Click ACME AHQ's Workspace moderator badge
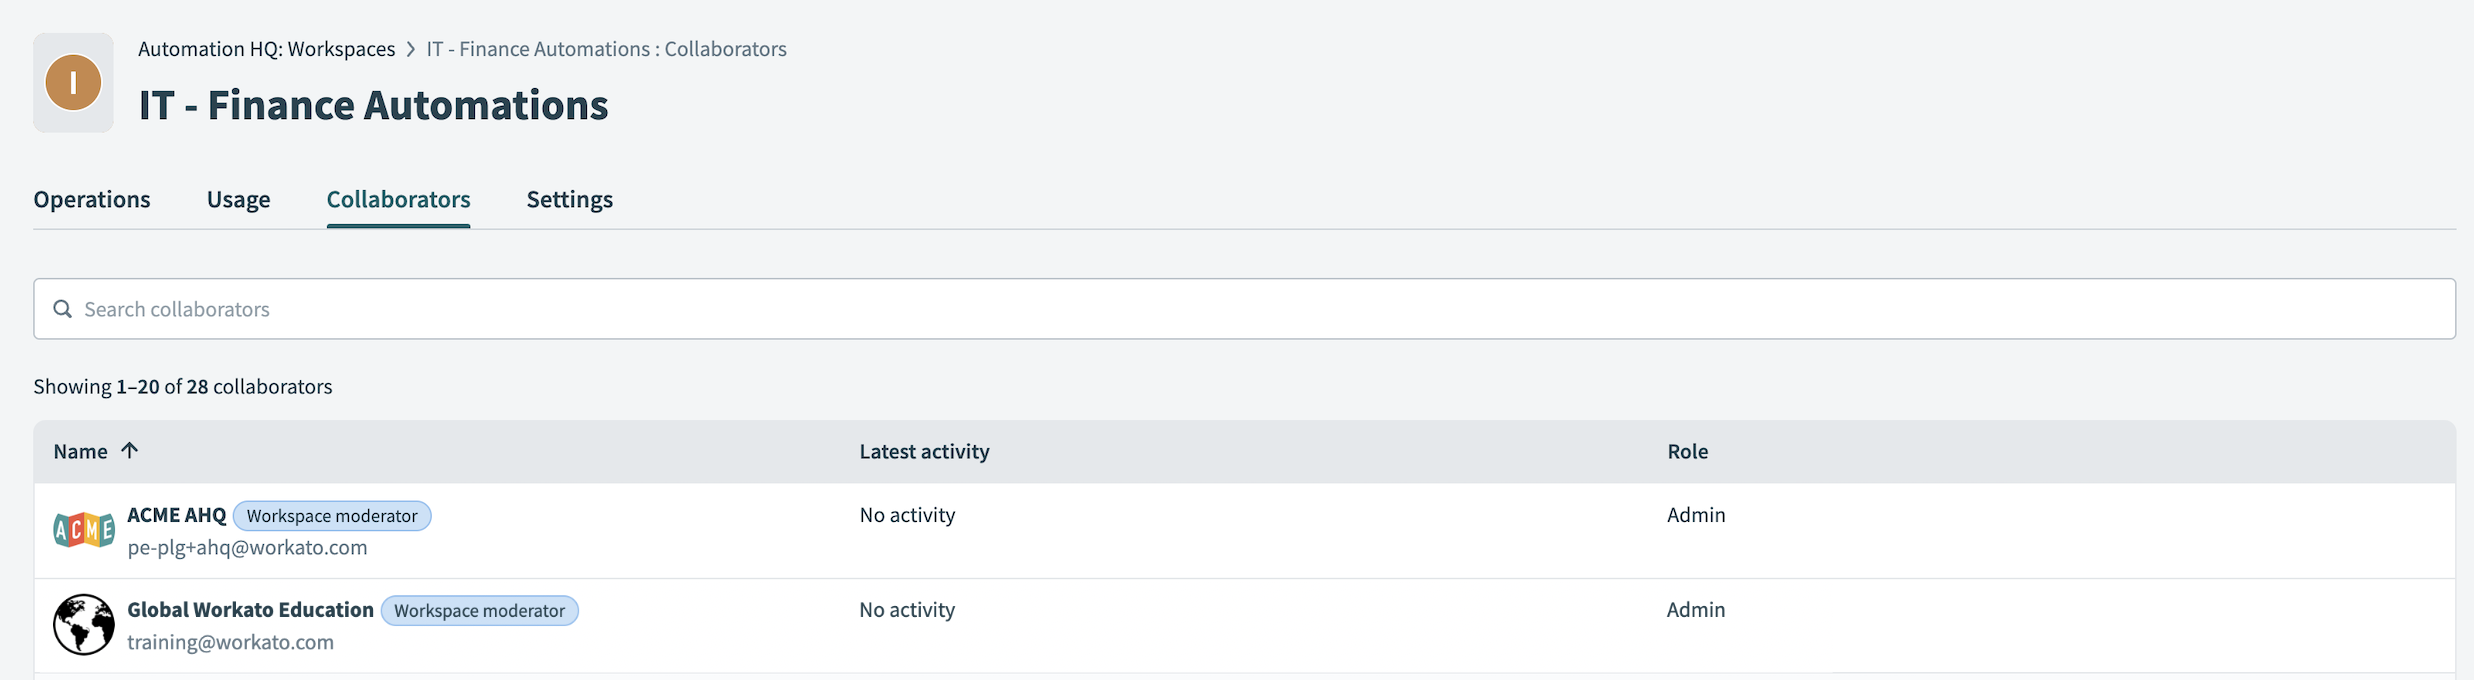Image resolution: width=2474 pixels, height=680 pixels. click(x=332, y=516)
